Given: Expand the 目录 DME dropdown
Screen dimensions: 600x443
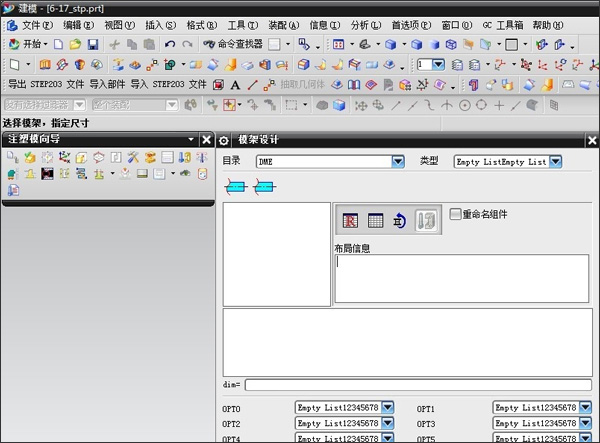Looking at the screenshot, I should [x=398, y=161].
